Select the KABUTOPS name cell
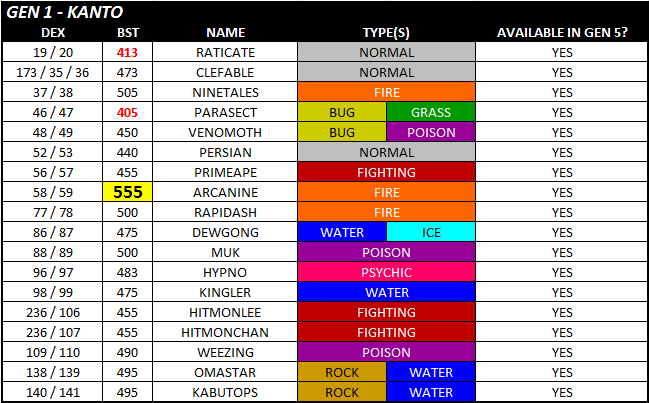This screenshot has height=403, width=649. [226, 392]
